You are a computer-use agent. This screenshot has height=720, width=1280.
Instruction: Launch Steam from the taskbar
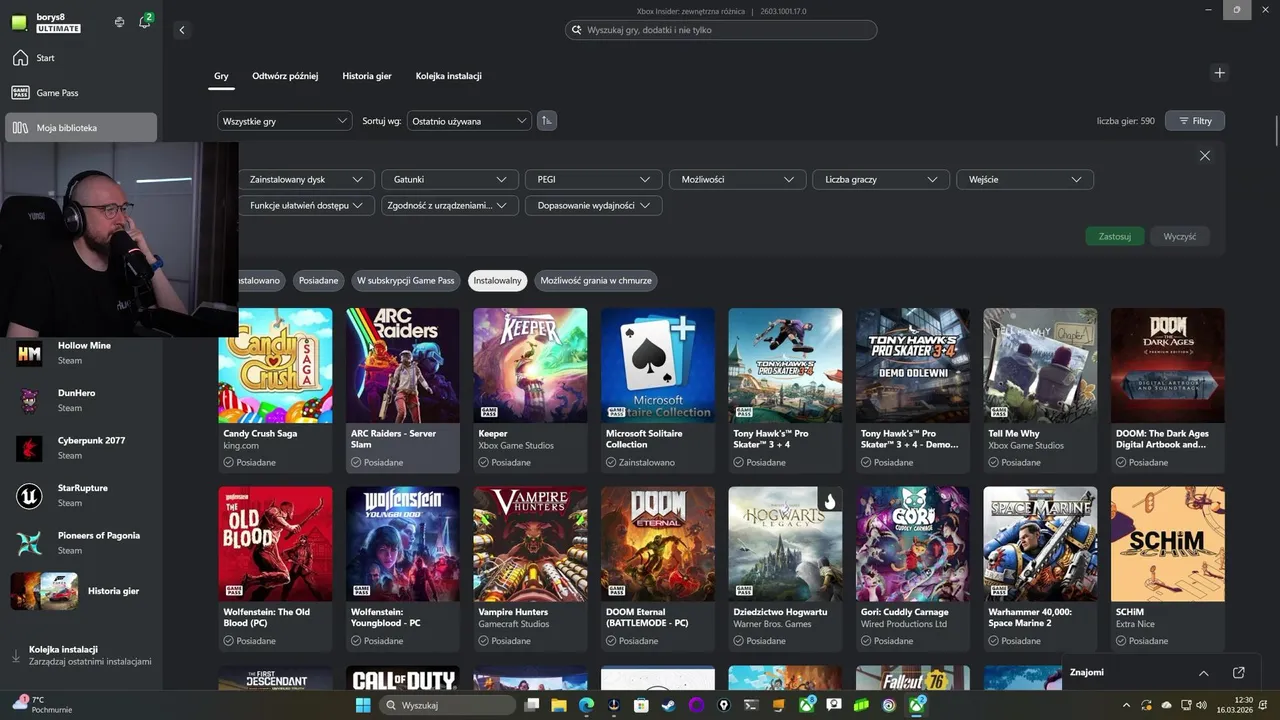(x=668, y=705)
